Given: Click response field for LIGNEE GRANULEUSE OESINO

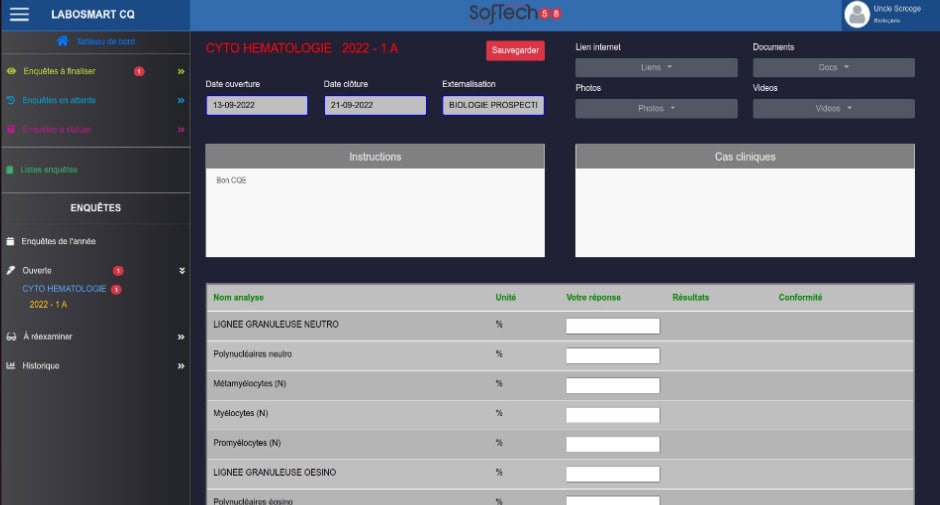Looking at the screenshot, I should (x=613, y=474).
